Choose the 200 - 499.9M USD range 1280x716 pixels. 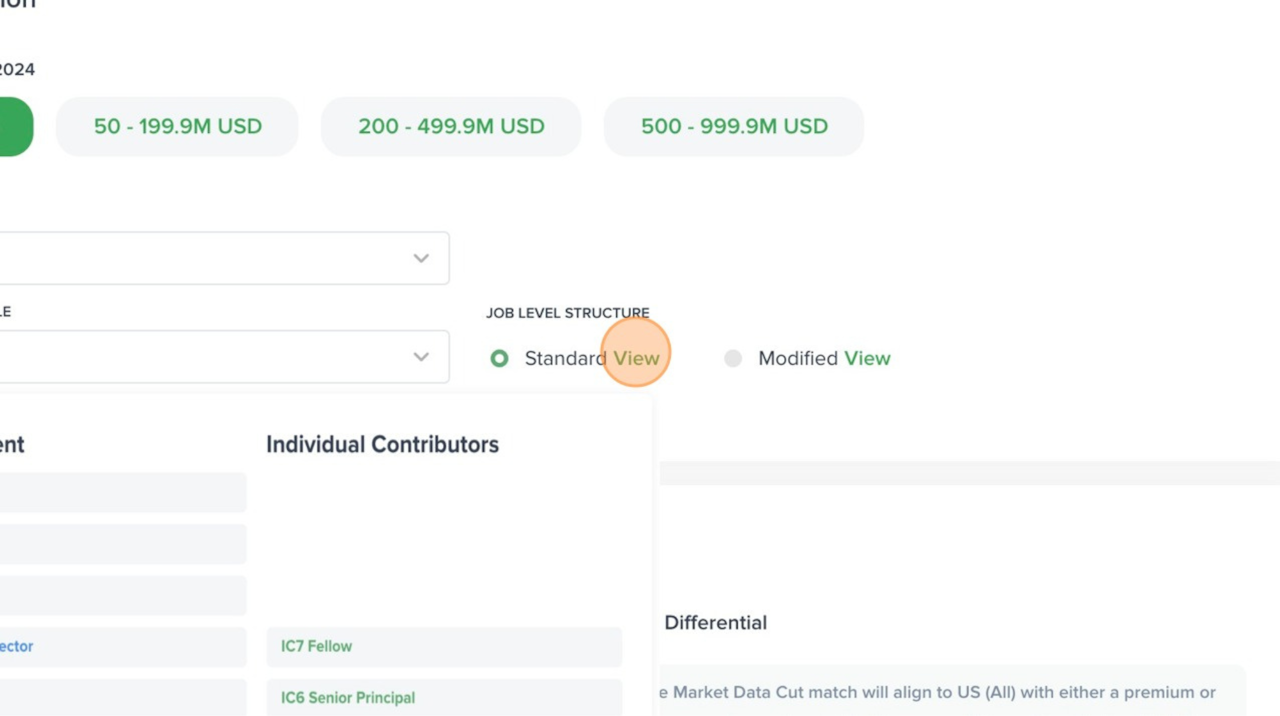tap(451, 127)
